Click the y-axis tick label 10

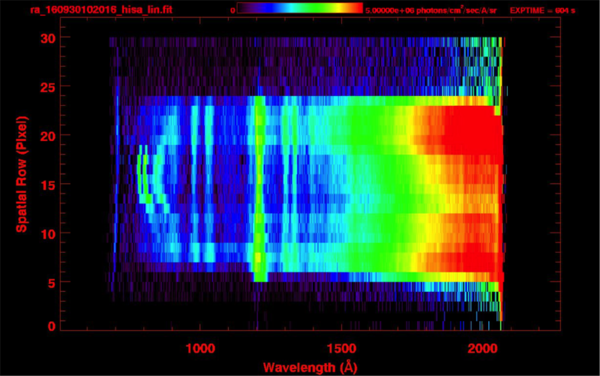[48, 234]
